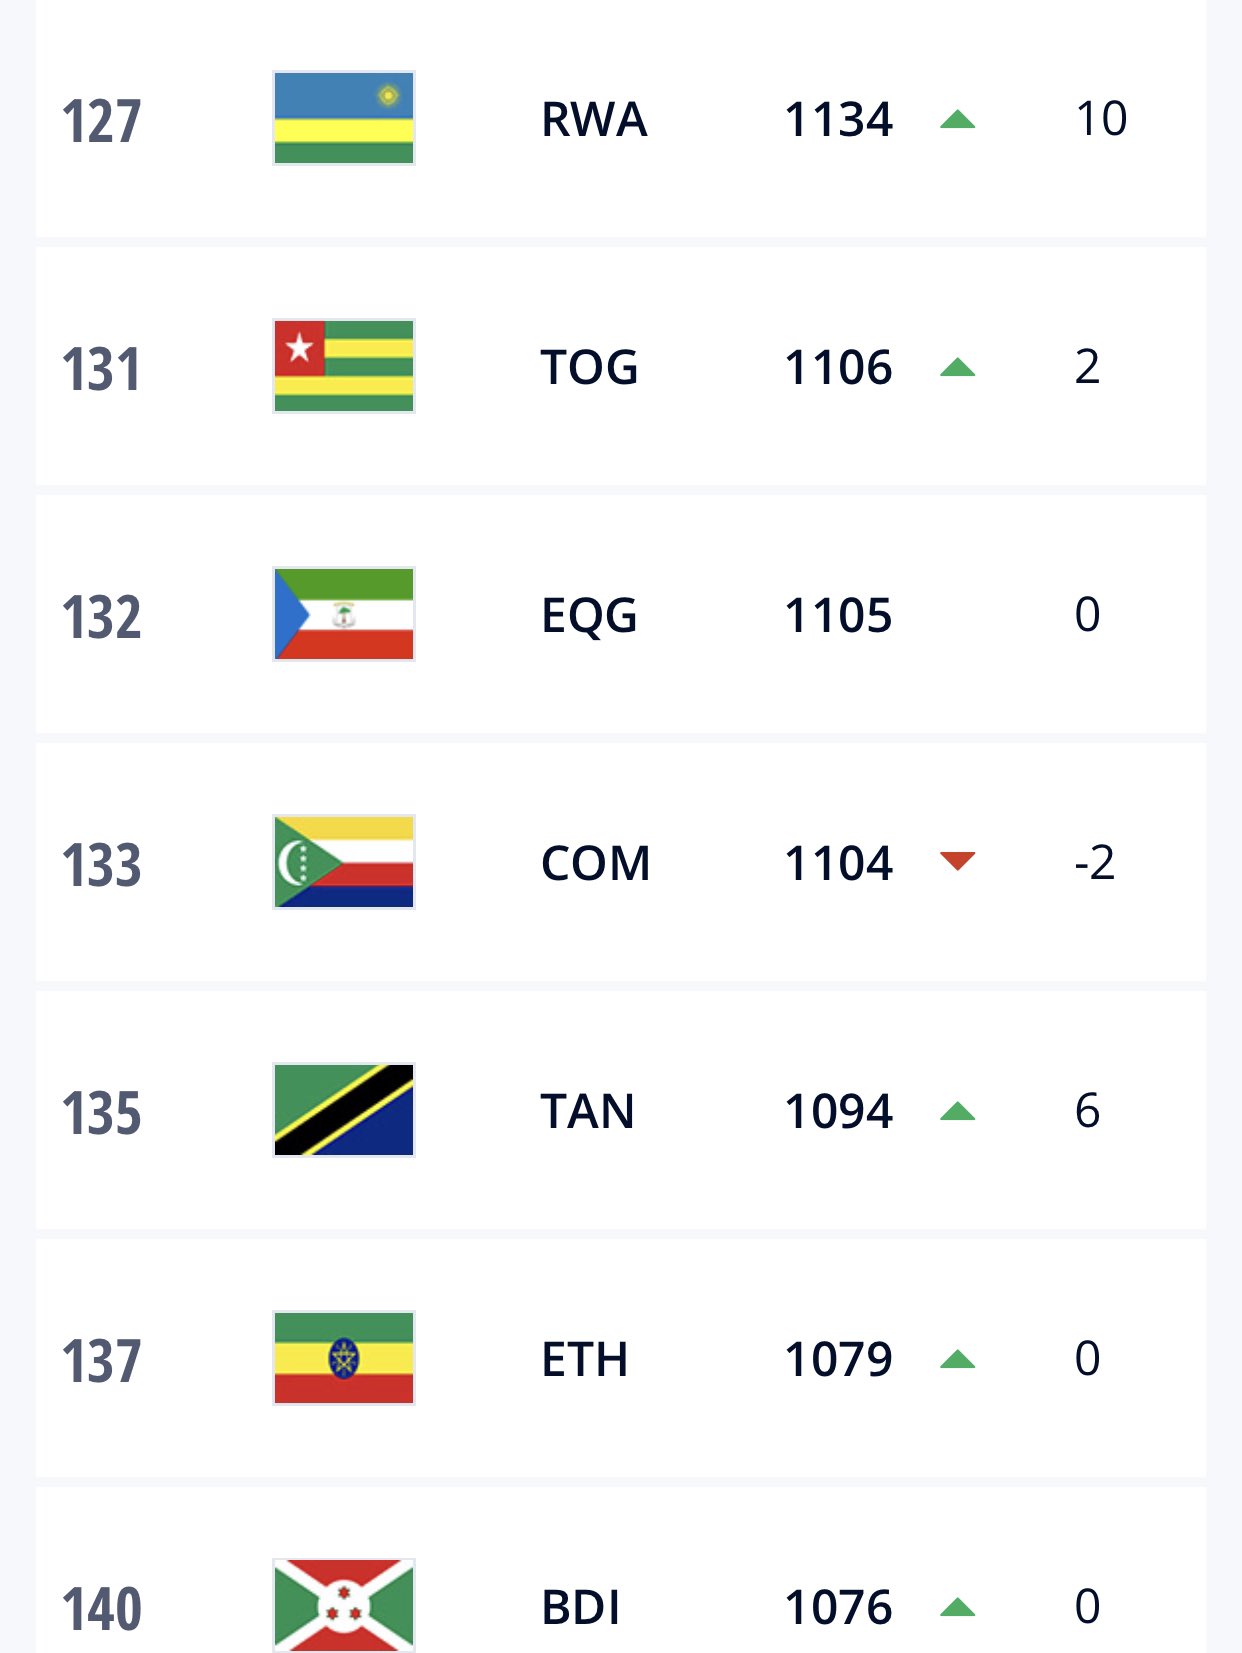Image resolution: width=1242 pixels, height=1653 pixels.
Task: Click the Equatorial Guinea flag icon
Action: point(344,614)
